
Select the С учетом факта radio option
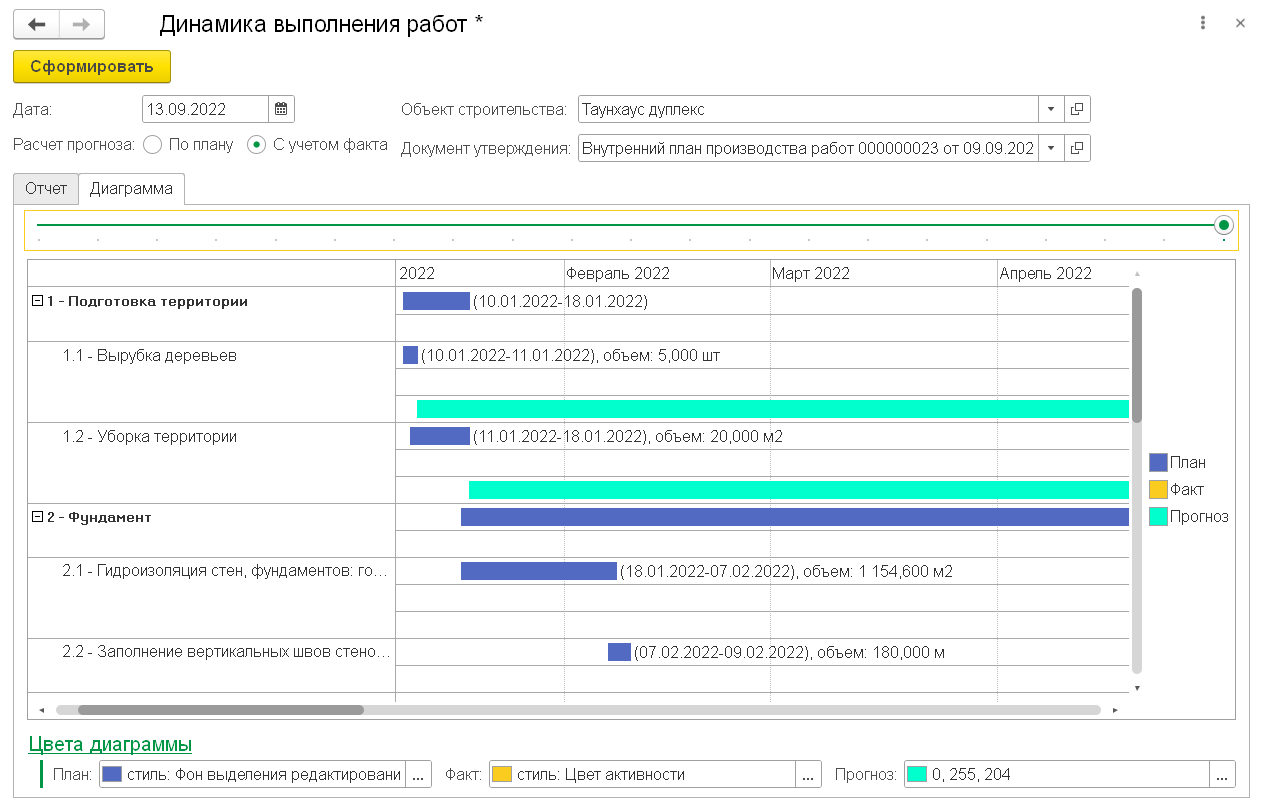pos(257,145)
